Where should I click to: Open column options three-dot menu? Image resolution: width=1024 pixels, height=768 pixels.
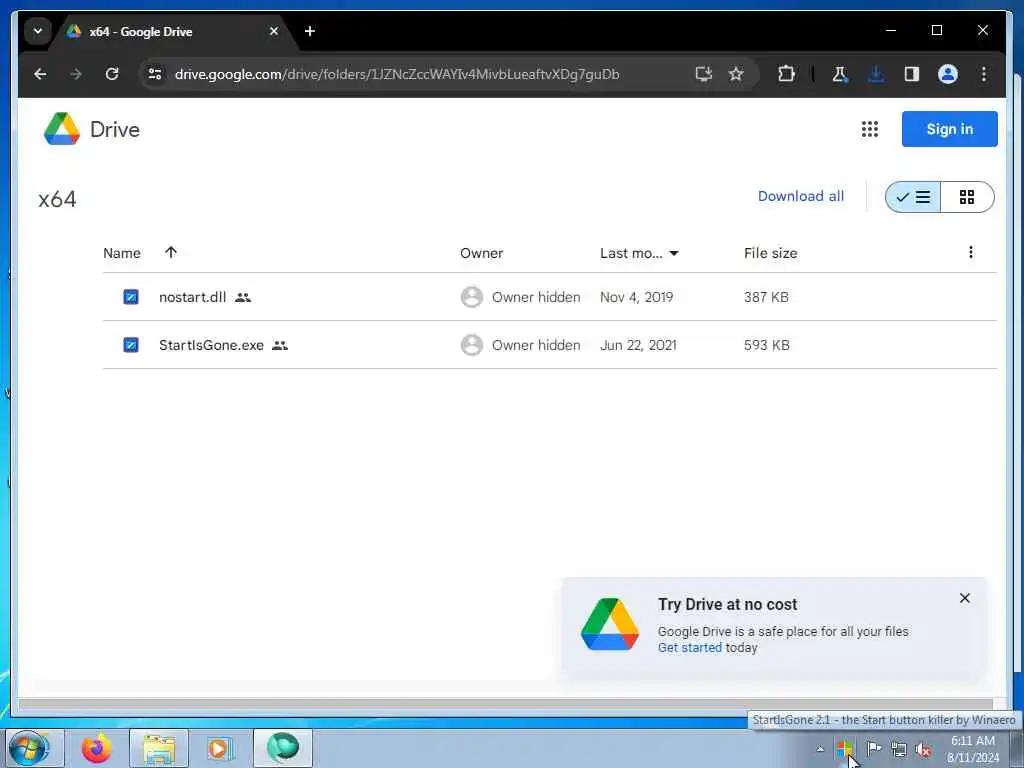tap(970, 252)
